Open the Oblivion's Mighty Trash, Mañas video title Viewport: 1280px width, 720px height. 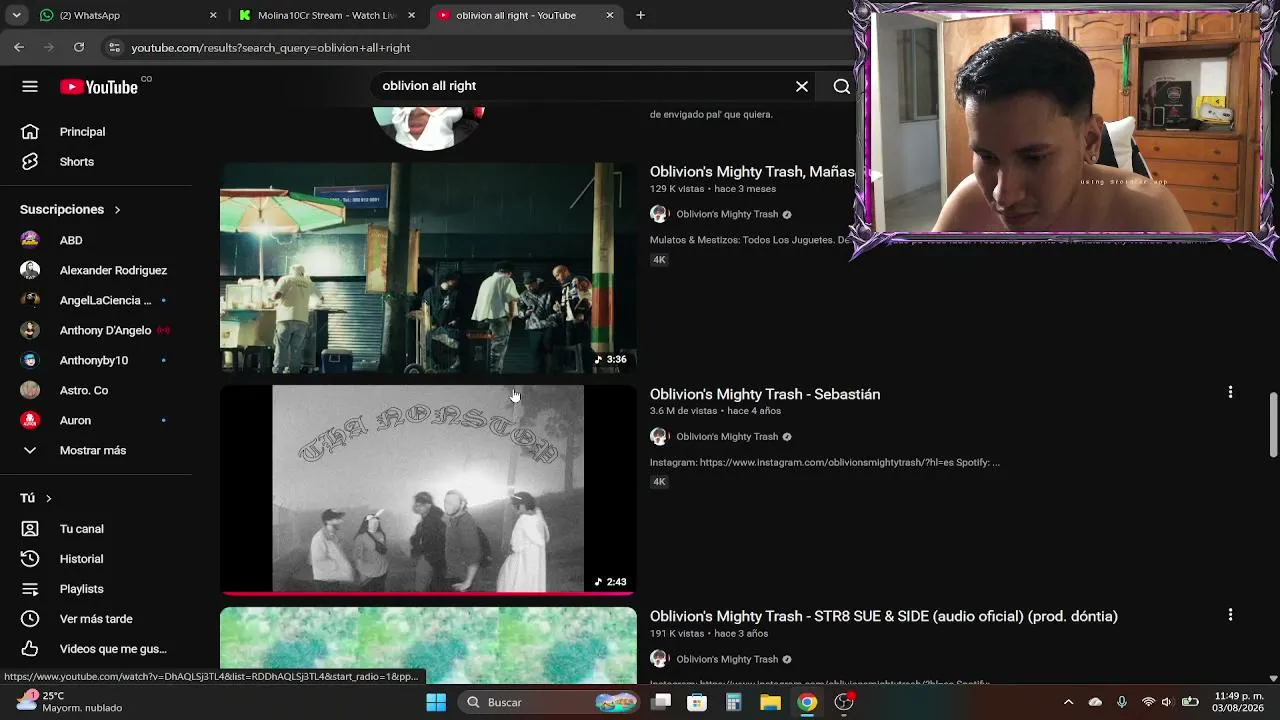pos(752,172)
